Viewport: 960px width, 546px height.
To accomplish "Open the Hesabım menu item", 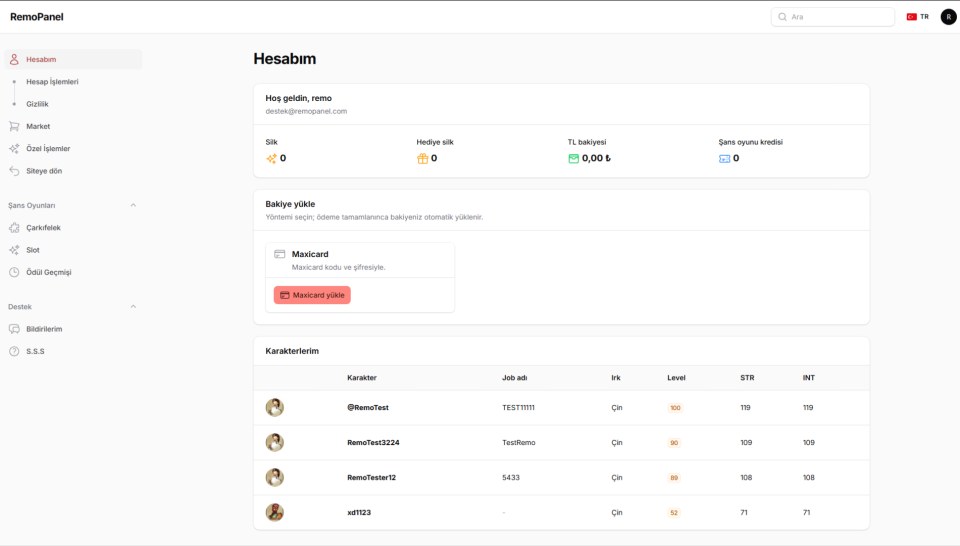I will 73,59.
